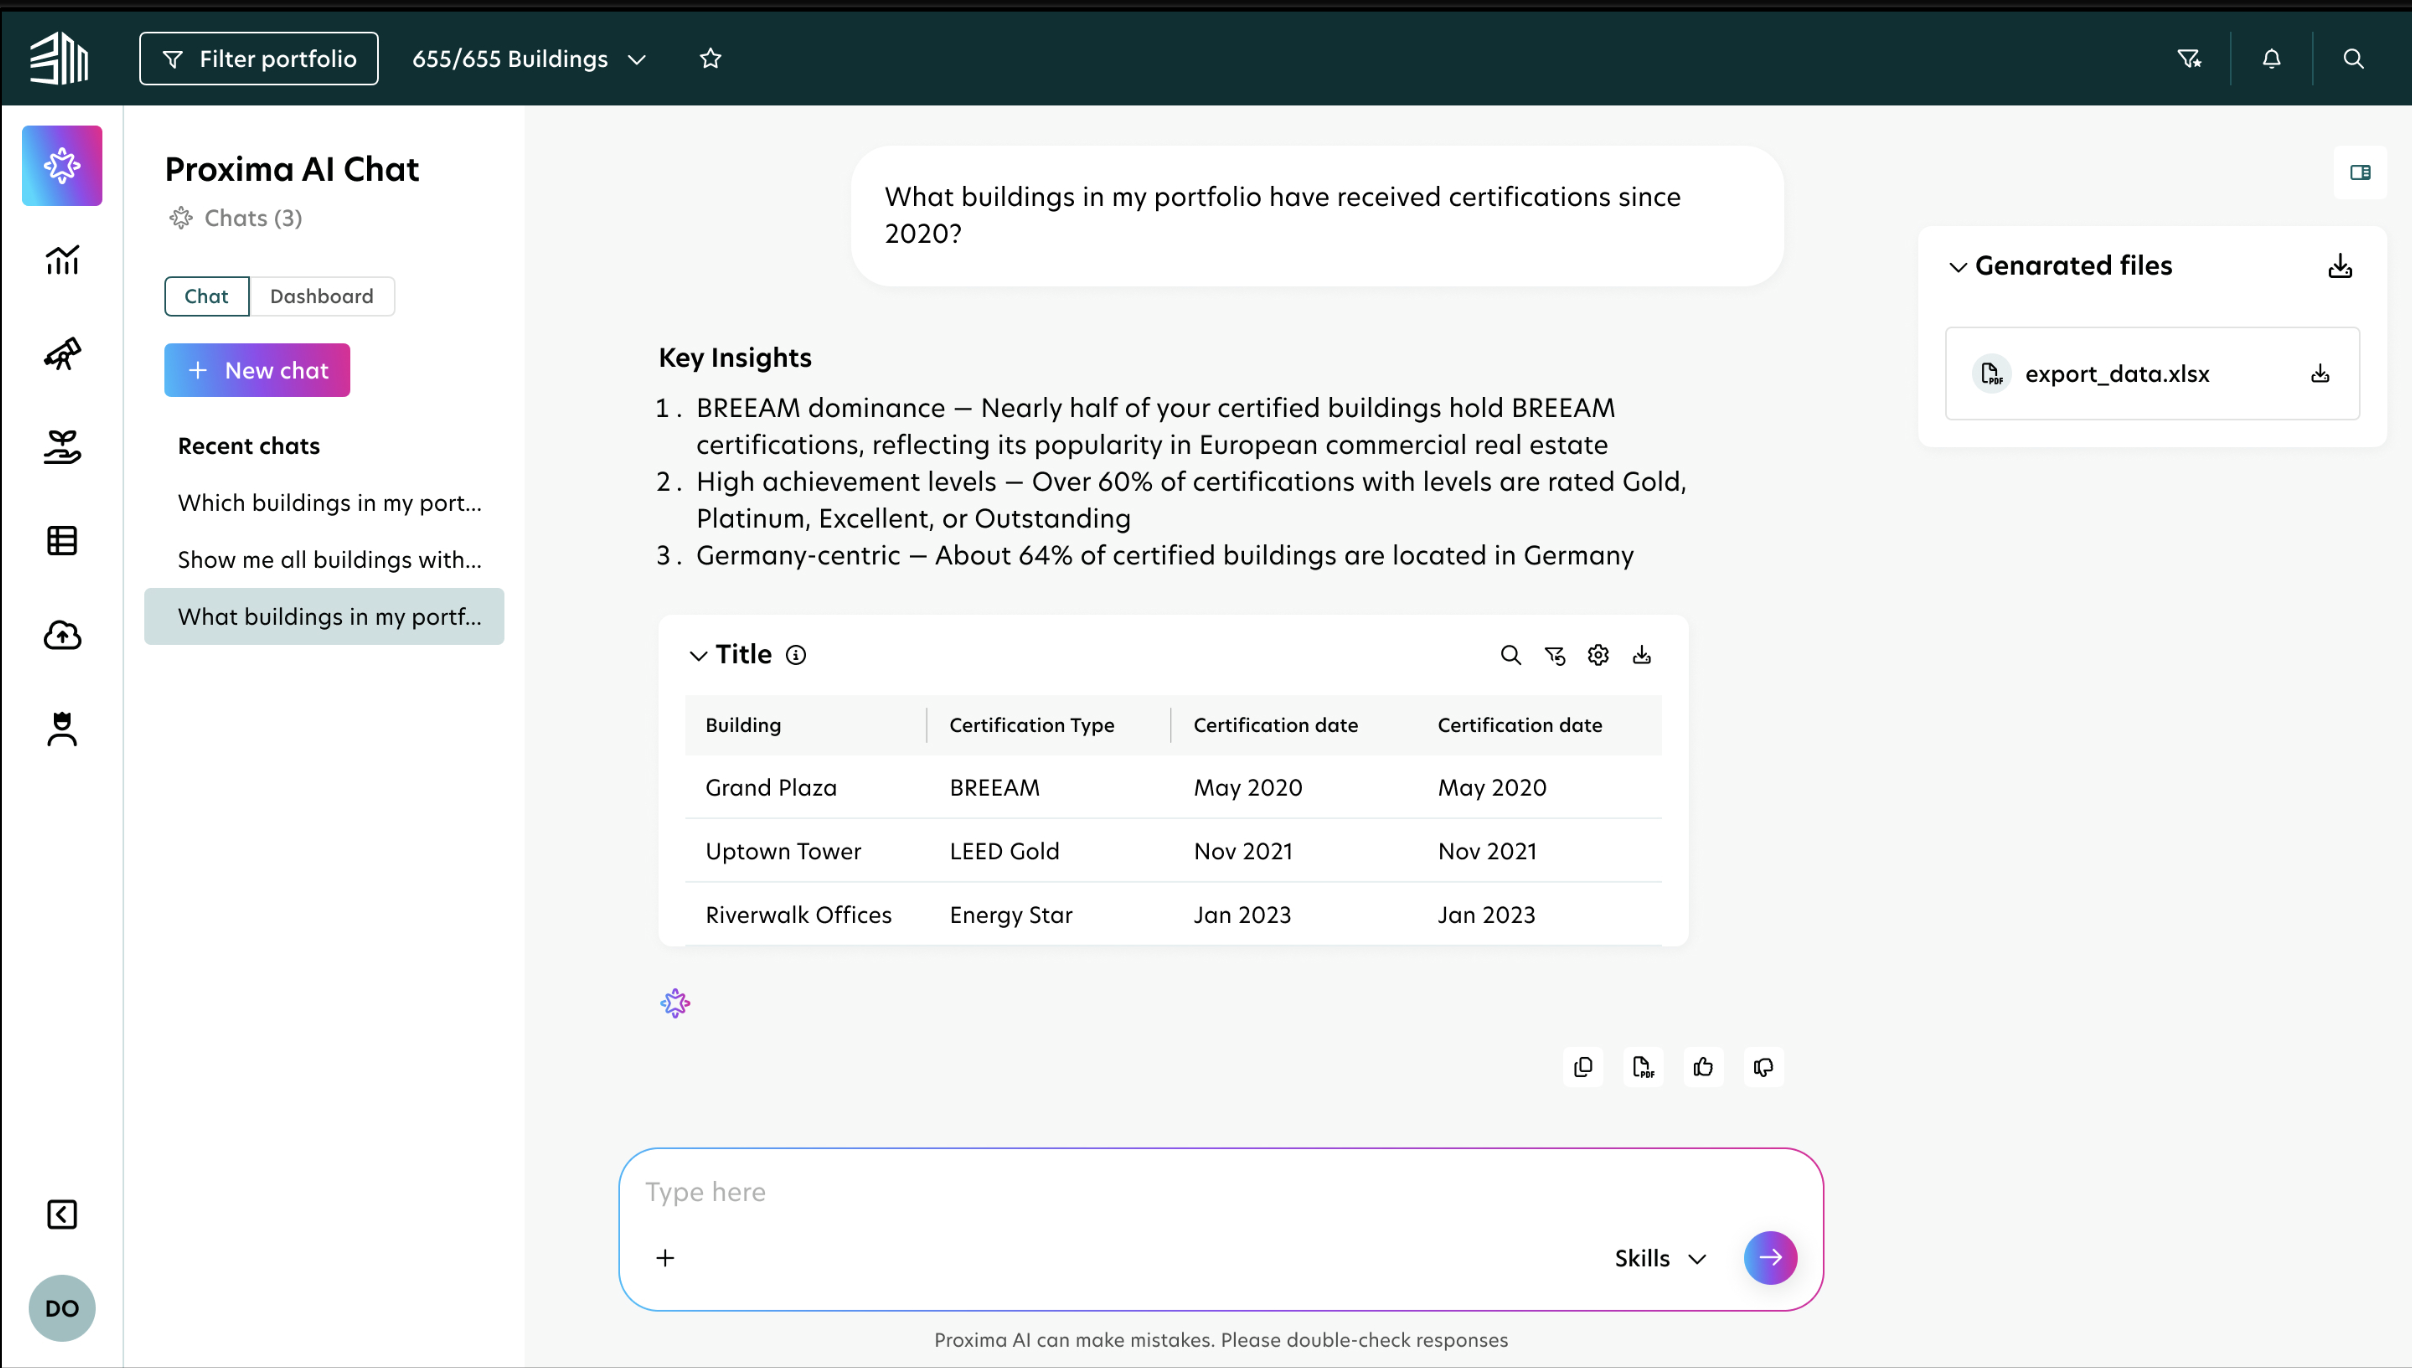Download the Title table
This screenshot has width=2412, height=1368.
point(1642,655)
